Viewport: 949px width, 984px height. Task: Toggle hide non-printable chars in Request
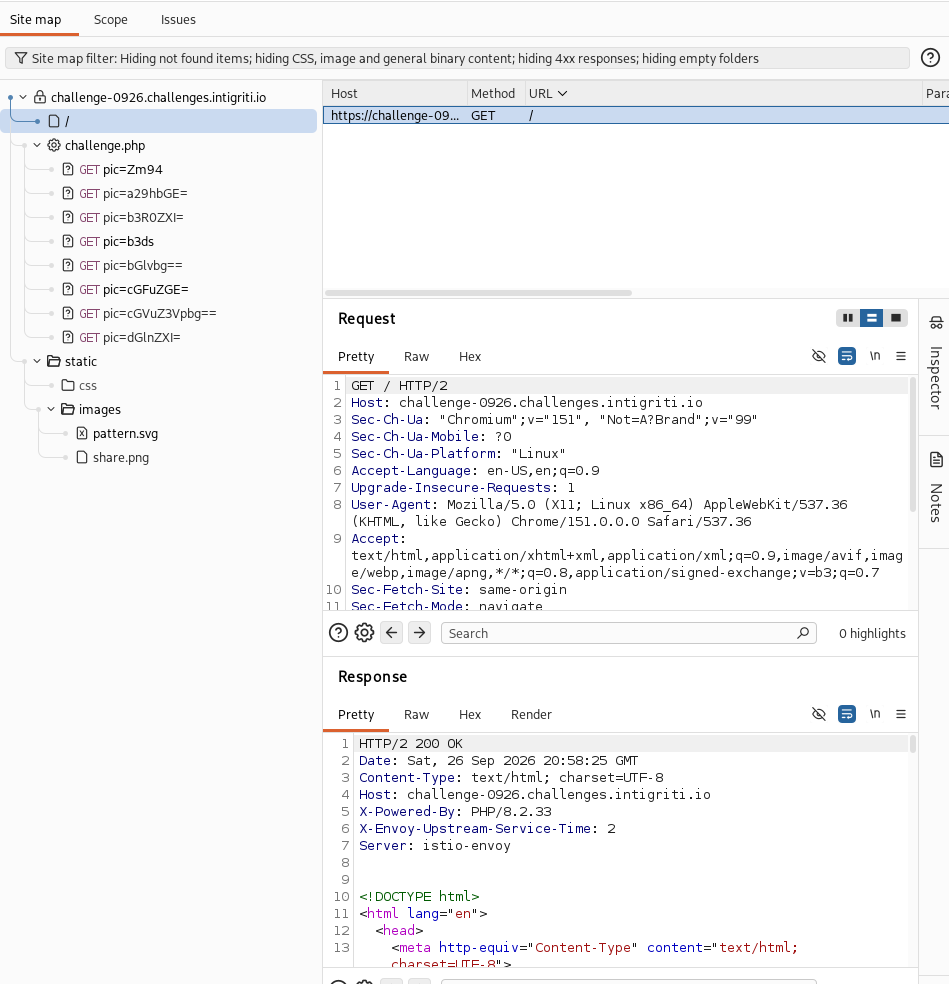[818, 356]
